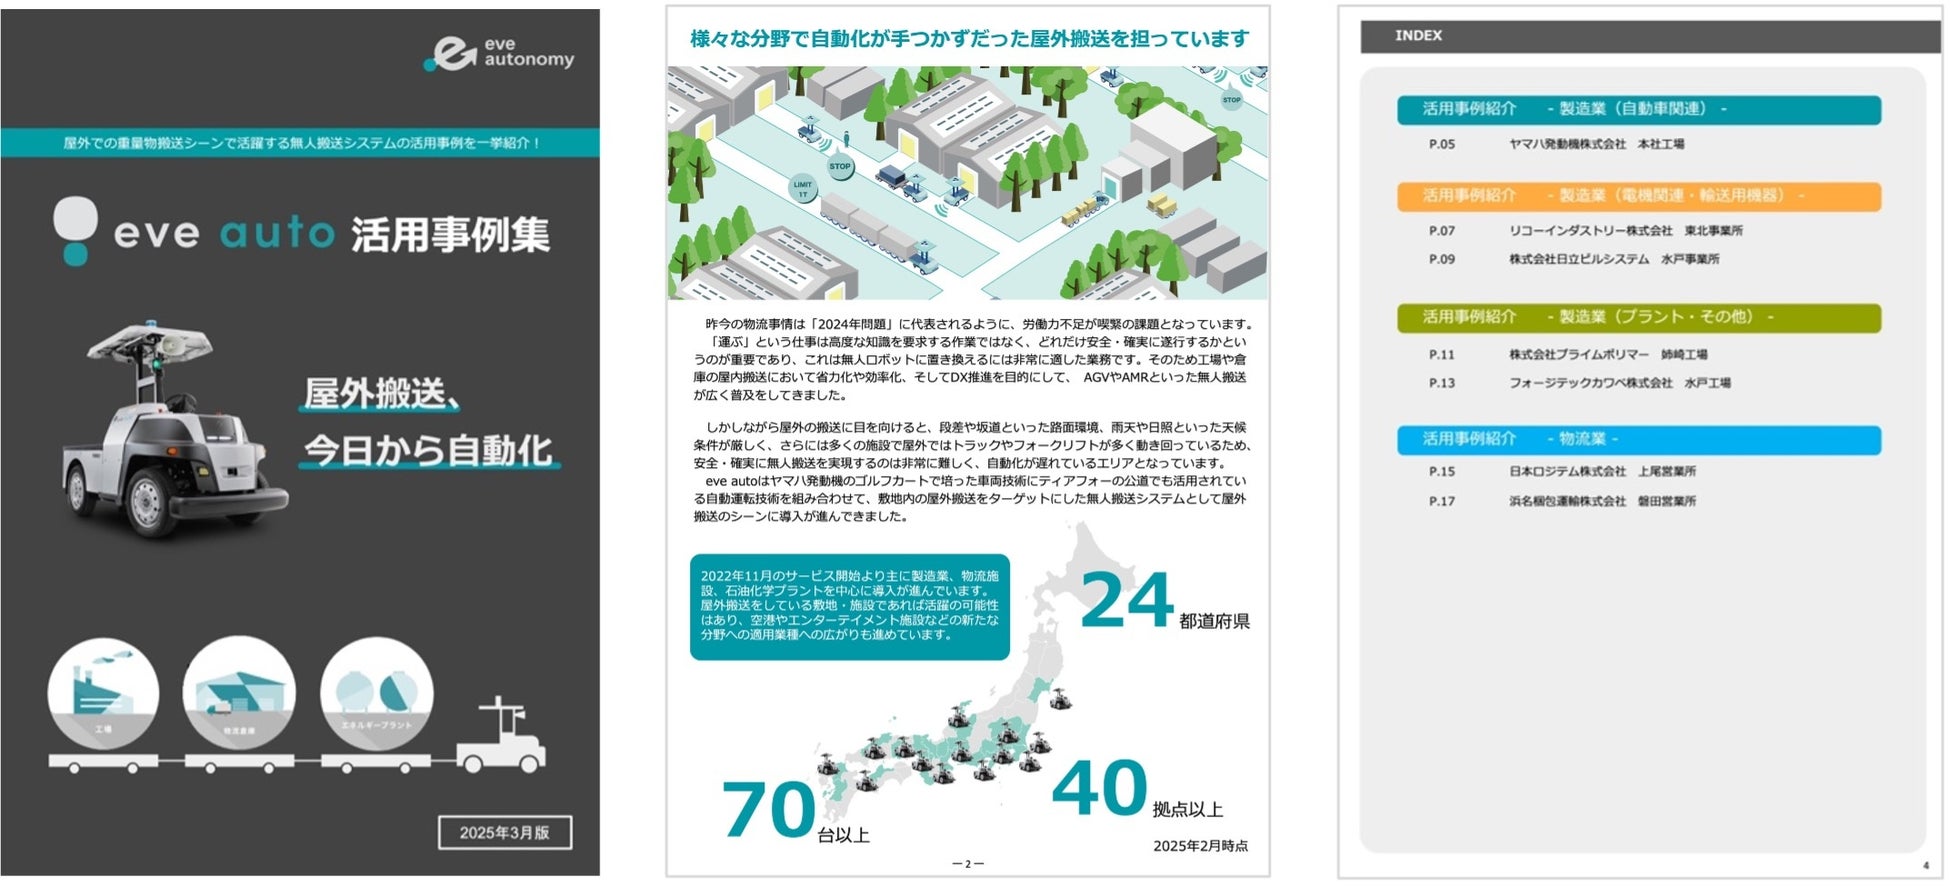Click the 'P.05' page reference
This screenshot has height=887, width=1950.
coord(1442,145)
